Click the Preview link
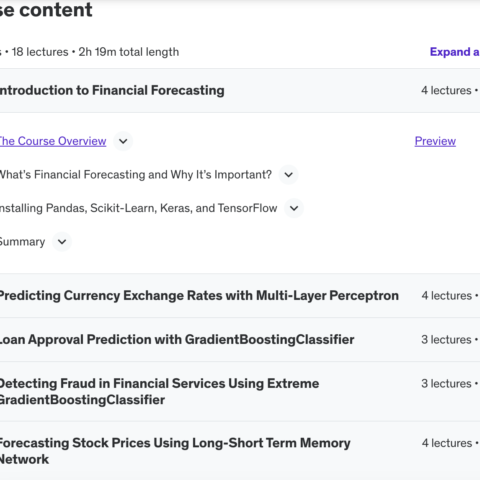 435,141
